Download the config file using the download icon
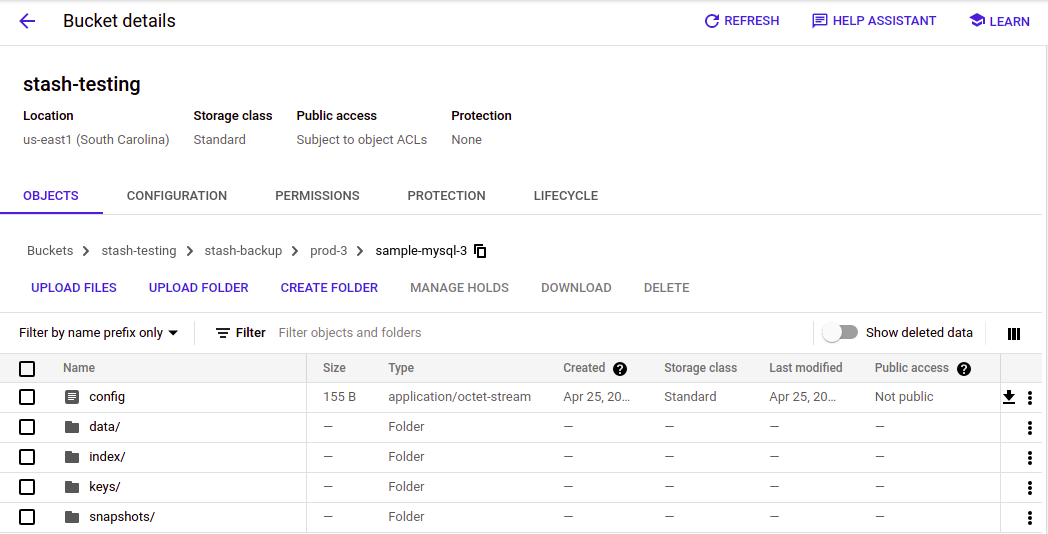Screen dimensions: 1048x534 [x=1009, y=397]
